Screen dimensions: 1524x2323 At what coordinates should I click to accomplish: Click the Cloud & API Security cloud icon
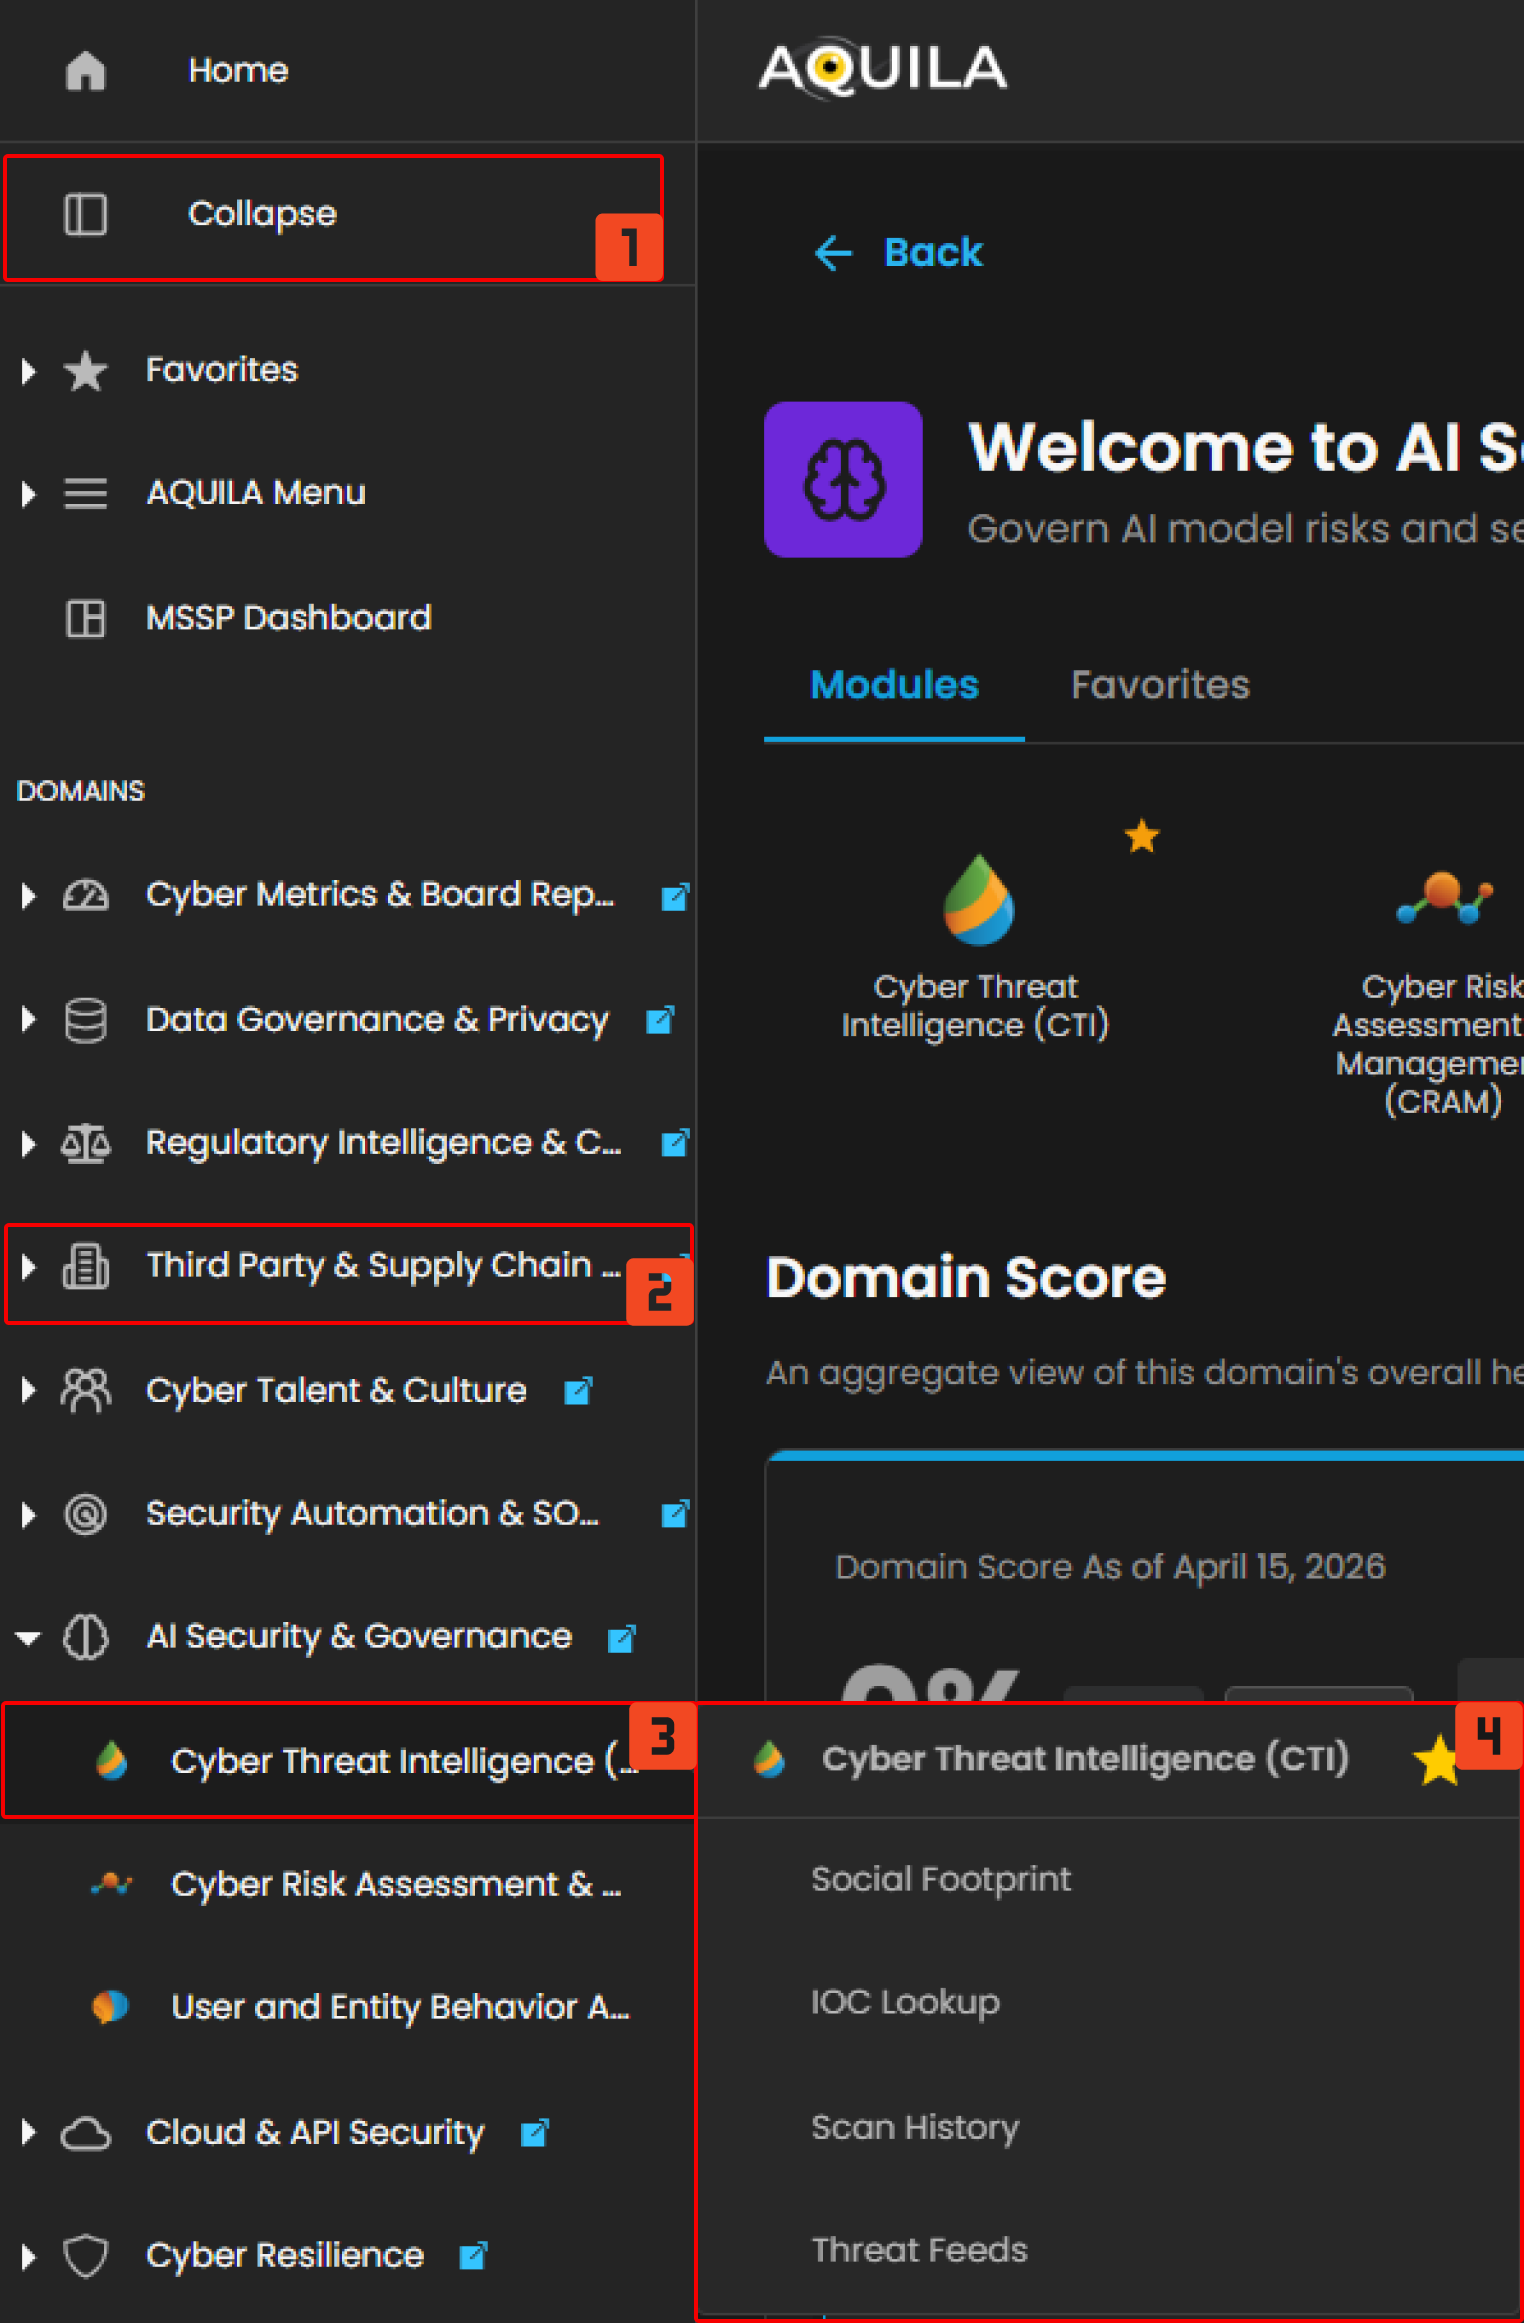85,2133
